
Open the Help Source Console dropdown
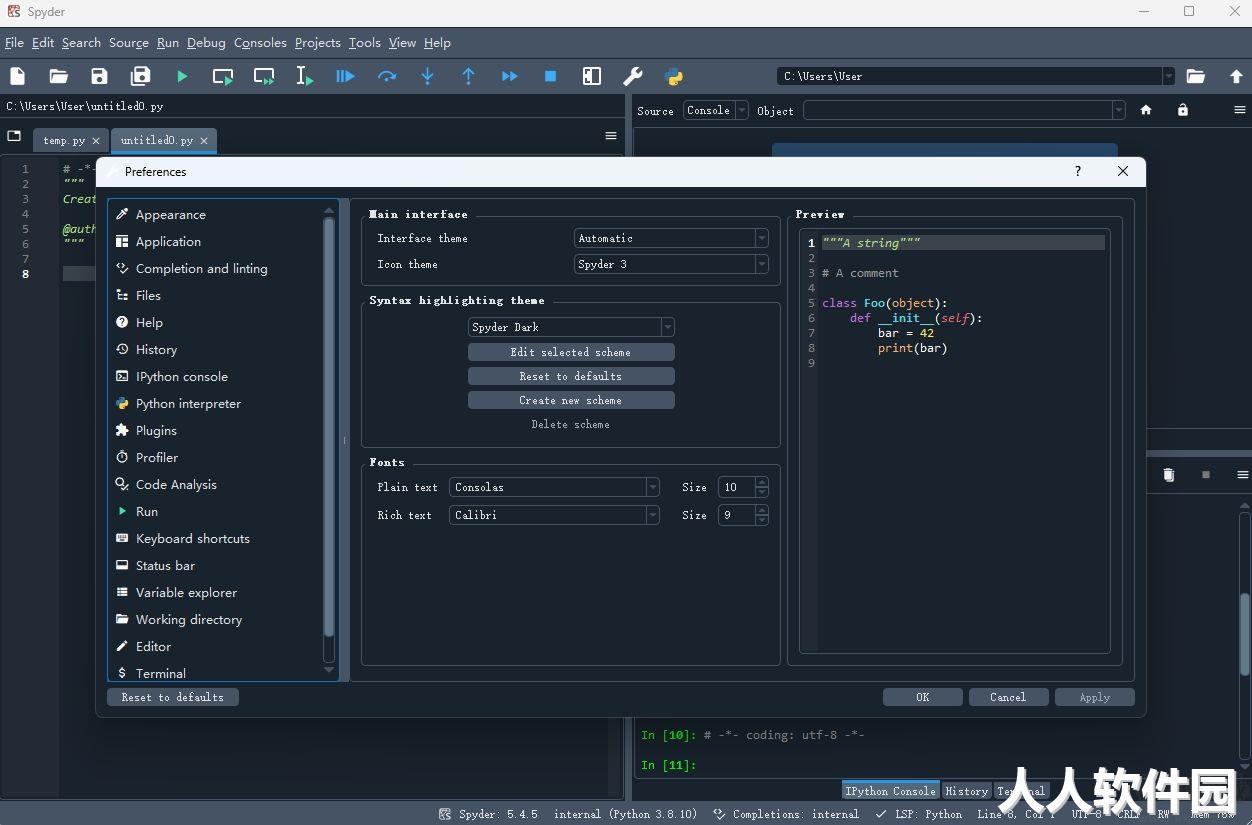coord(715,110)
